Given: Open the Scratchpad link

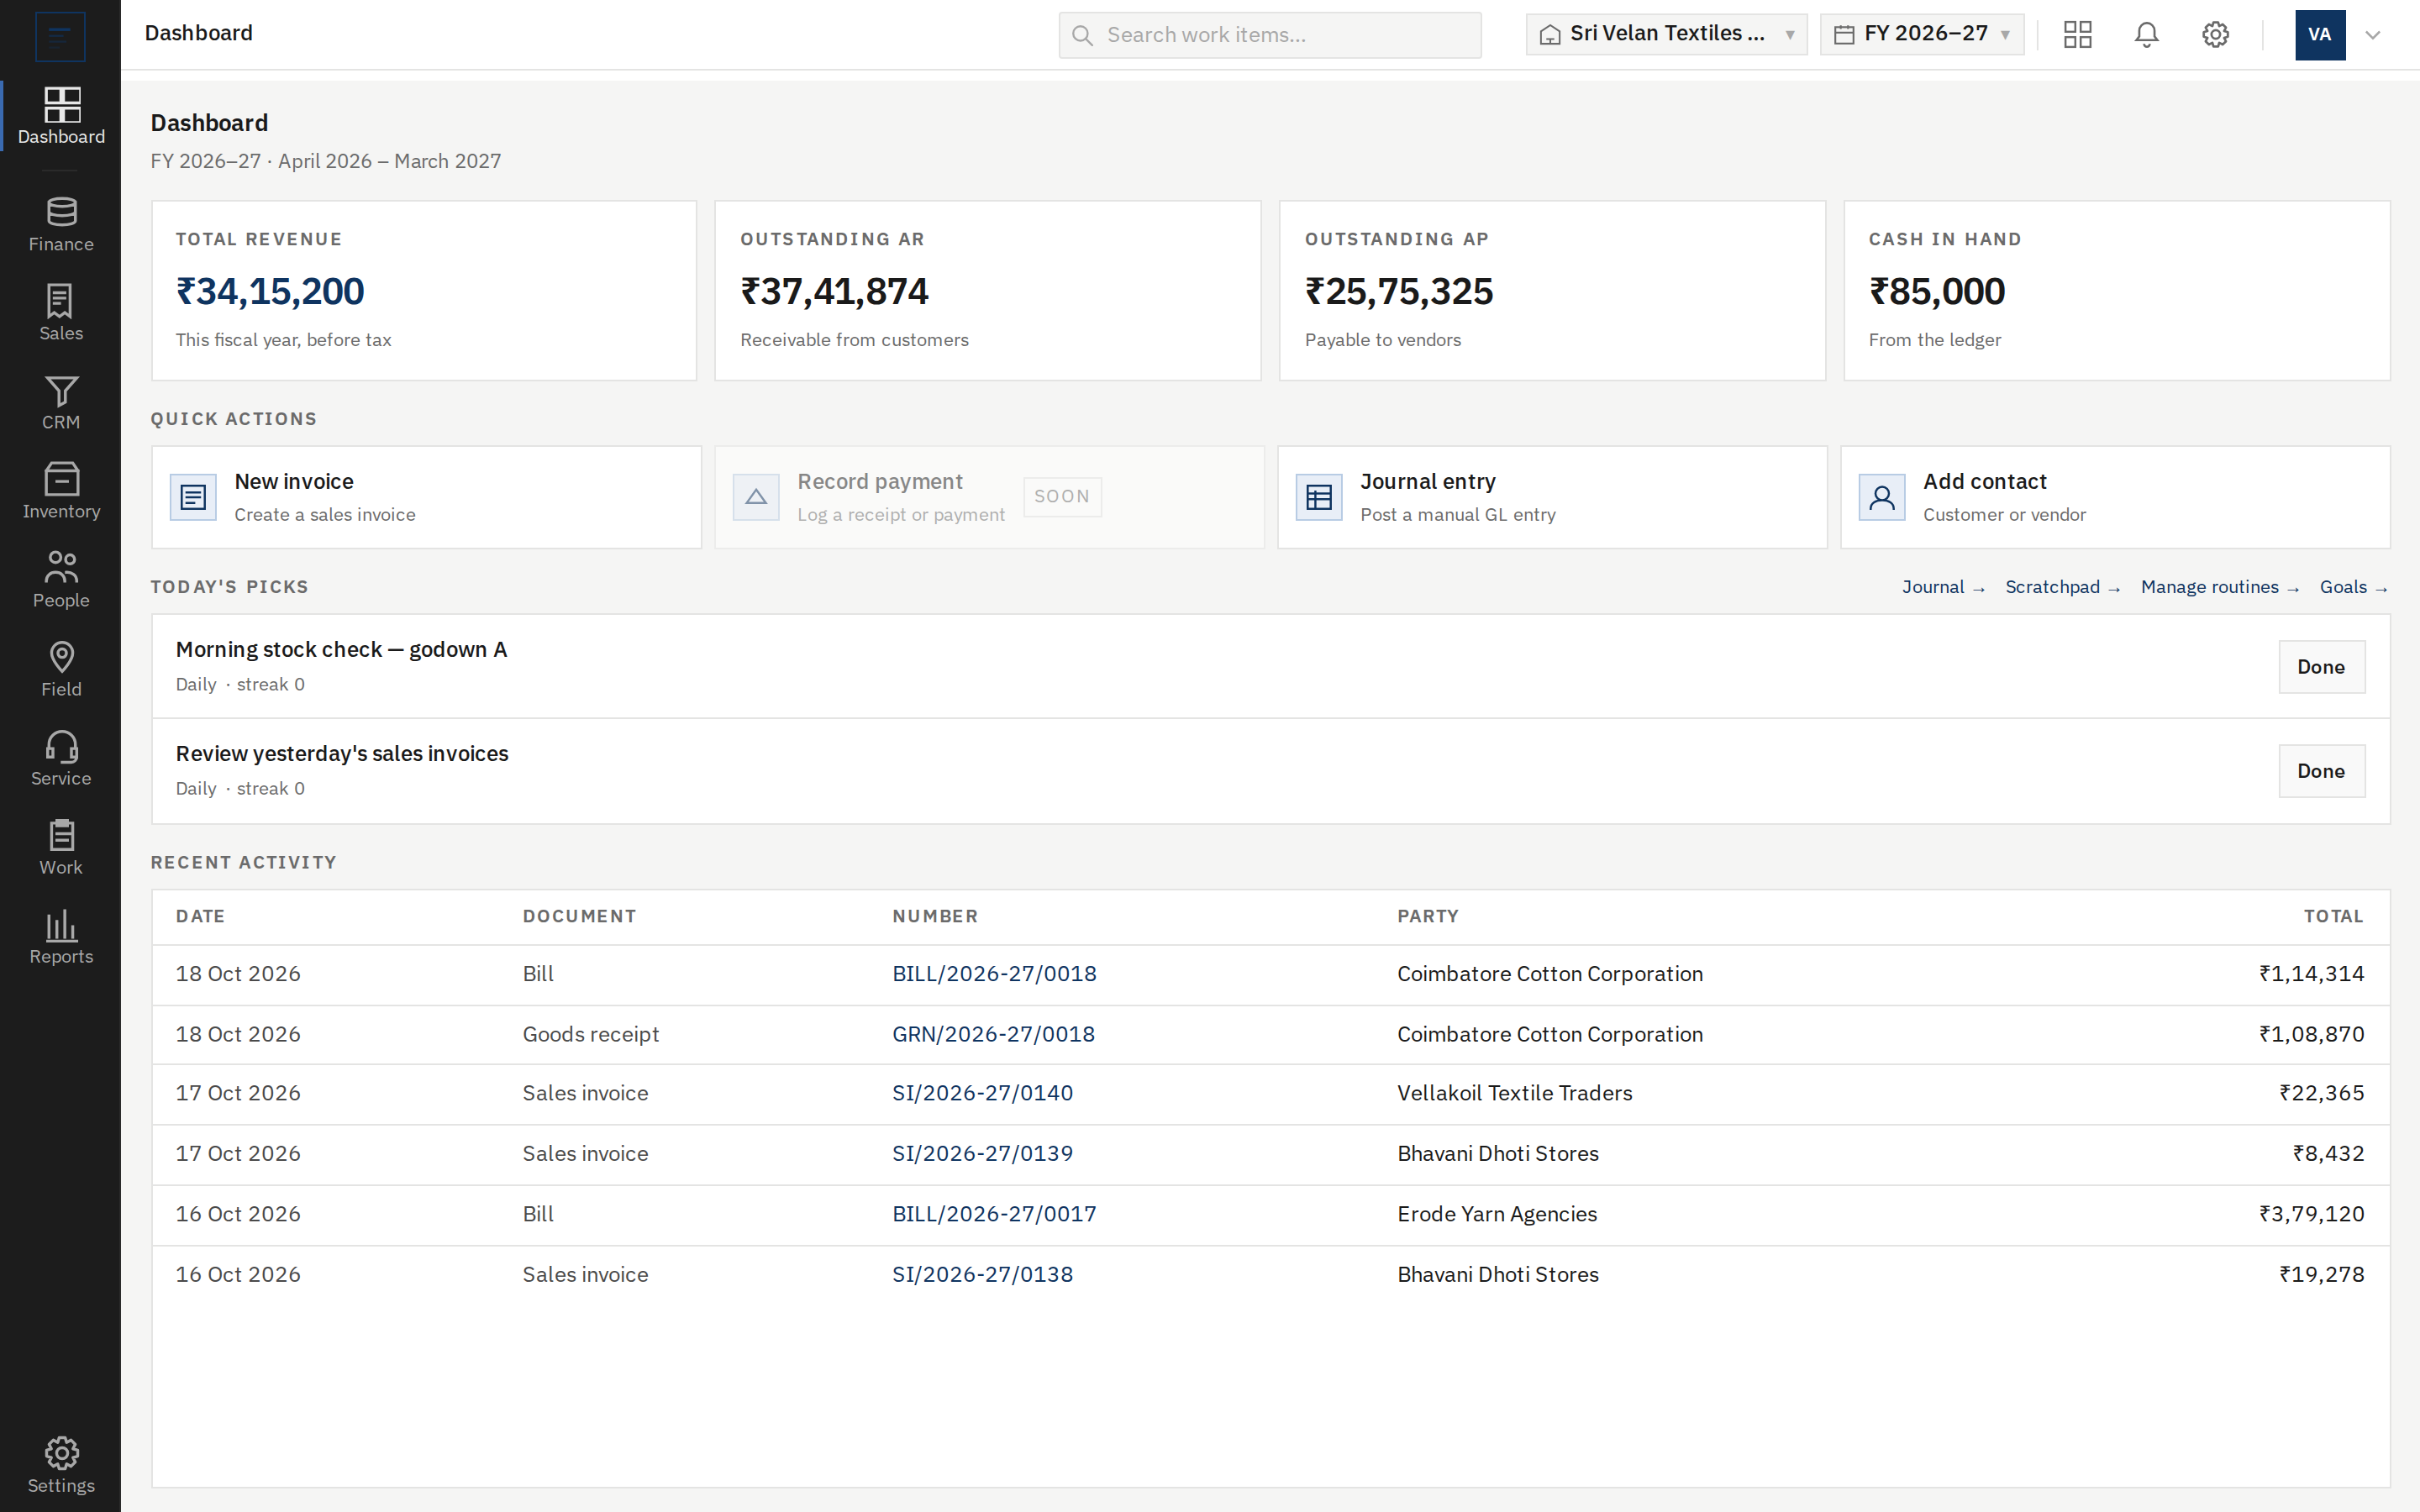Looking at the screenshot, I should [2062, 587].
